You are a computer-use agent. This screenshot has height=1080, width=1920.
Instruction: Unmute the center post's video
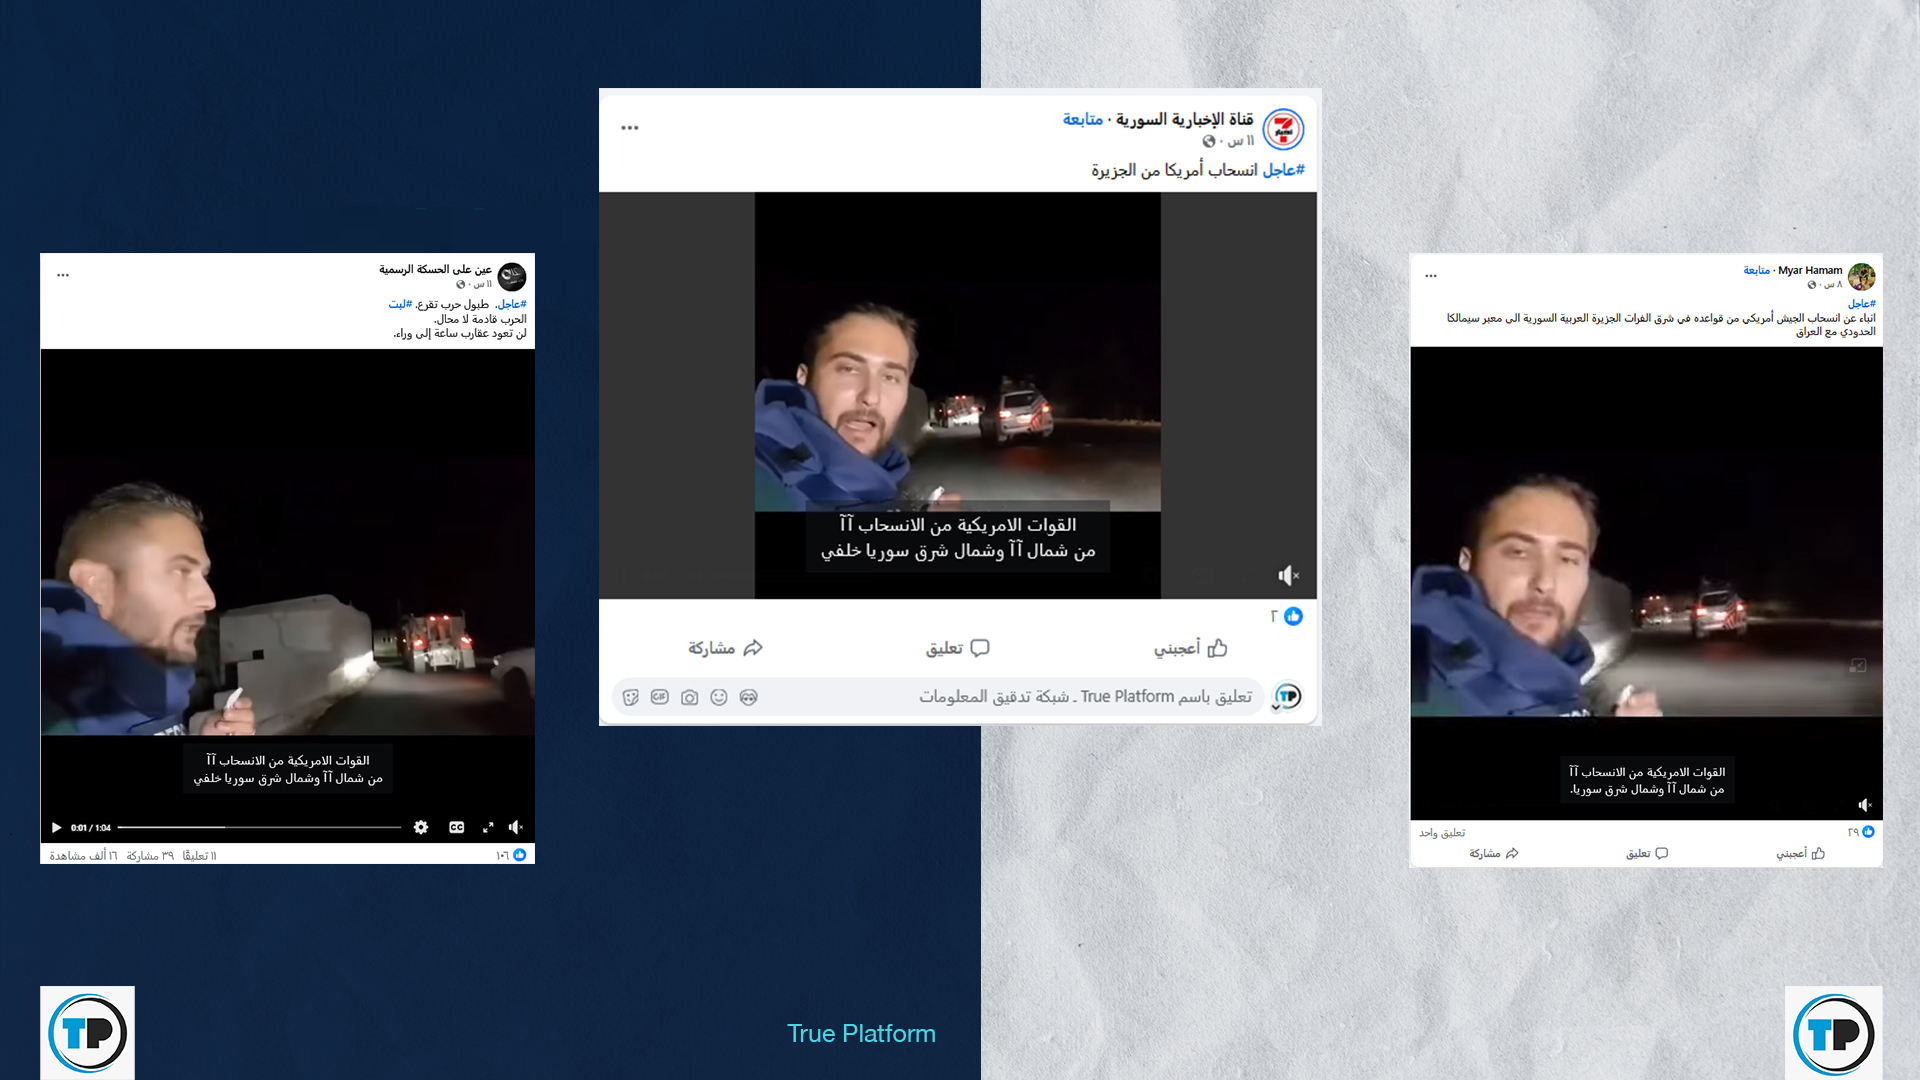pos(1288,576)
